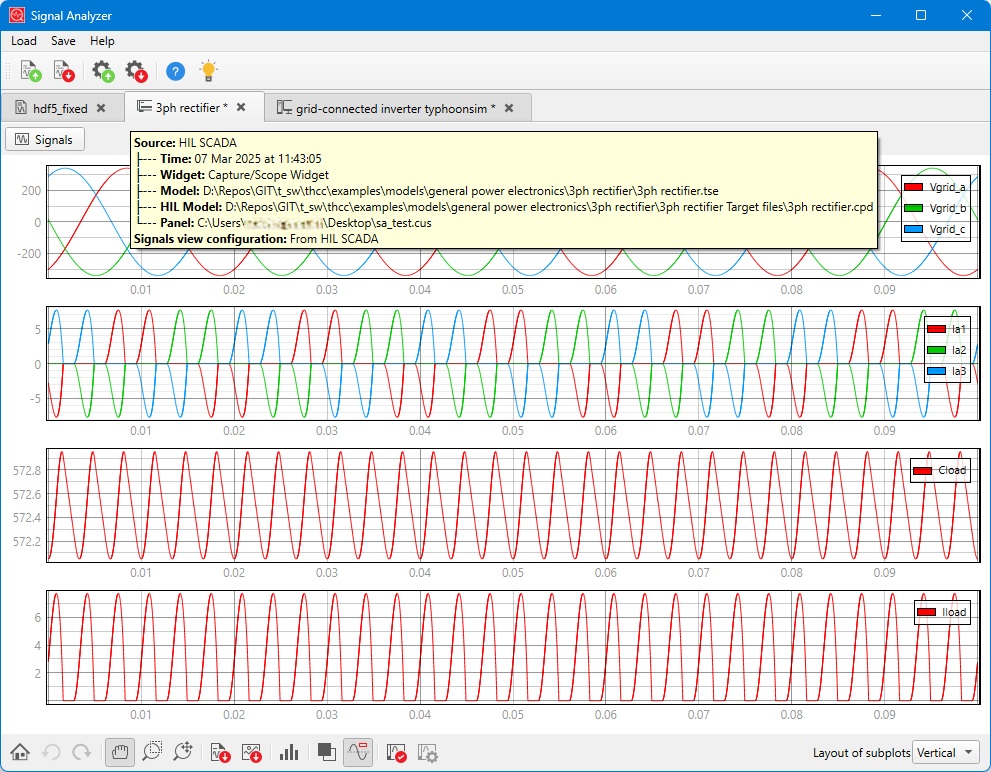The image size is (991, 772).
Task: Close the grid-connected inverter typhoonsim tab
Action: point(510,107)
